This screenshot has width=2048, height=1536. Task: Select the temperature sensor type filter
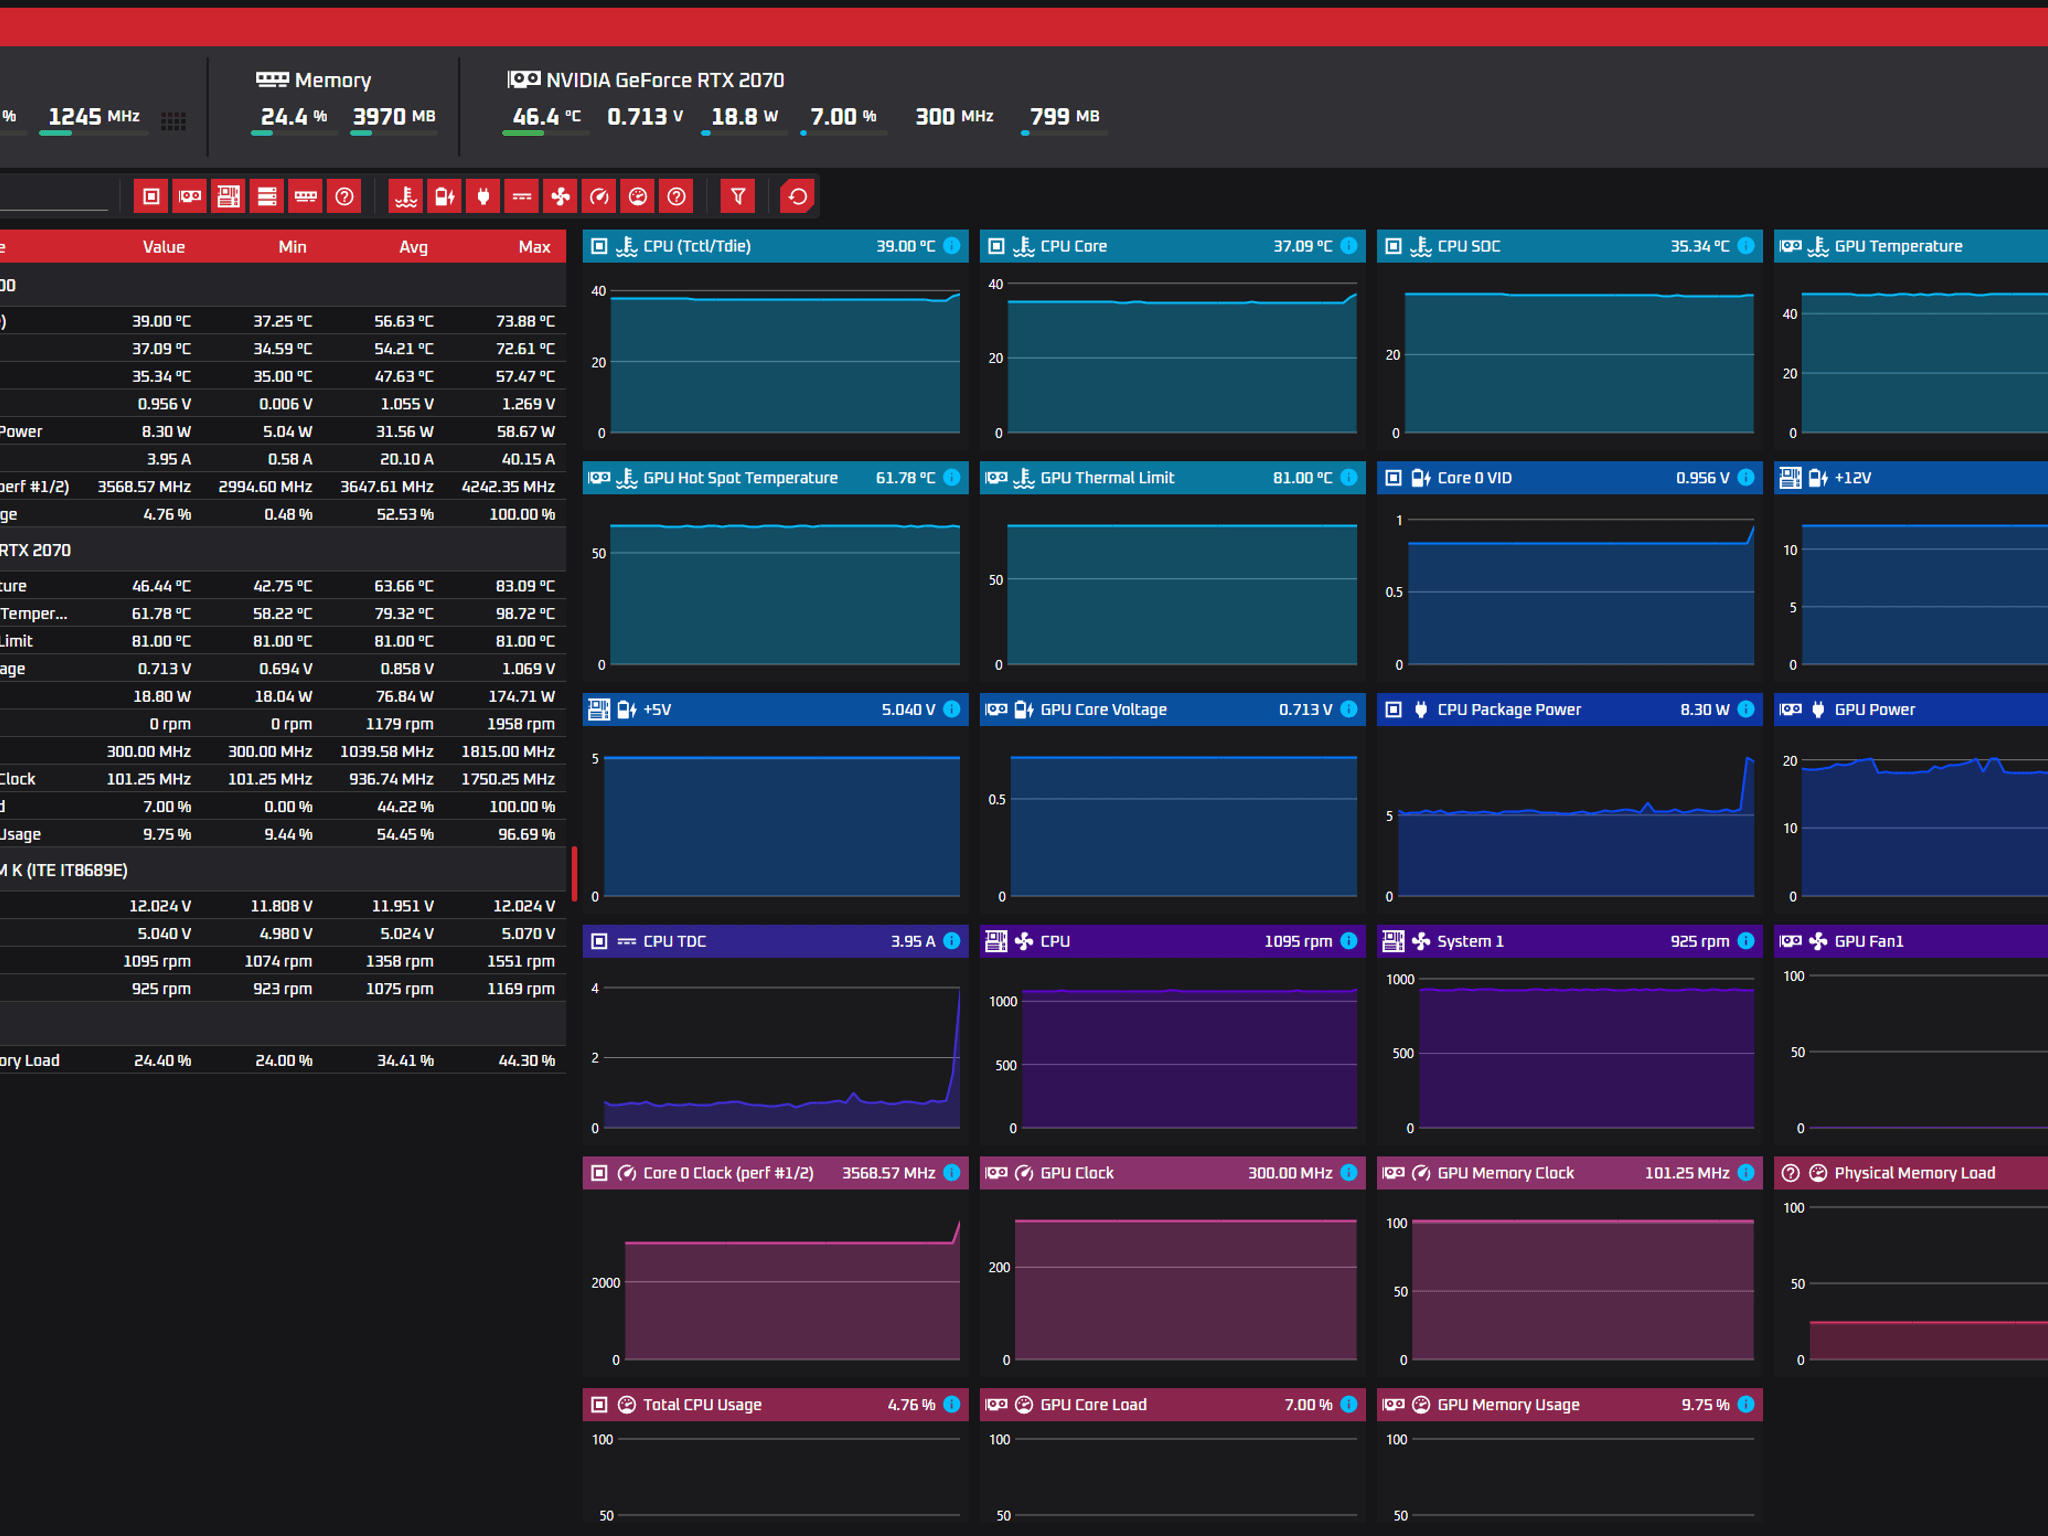tap(406, 197)
